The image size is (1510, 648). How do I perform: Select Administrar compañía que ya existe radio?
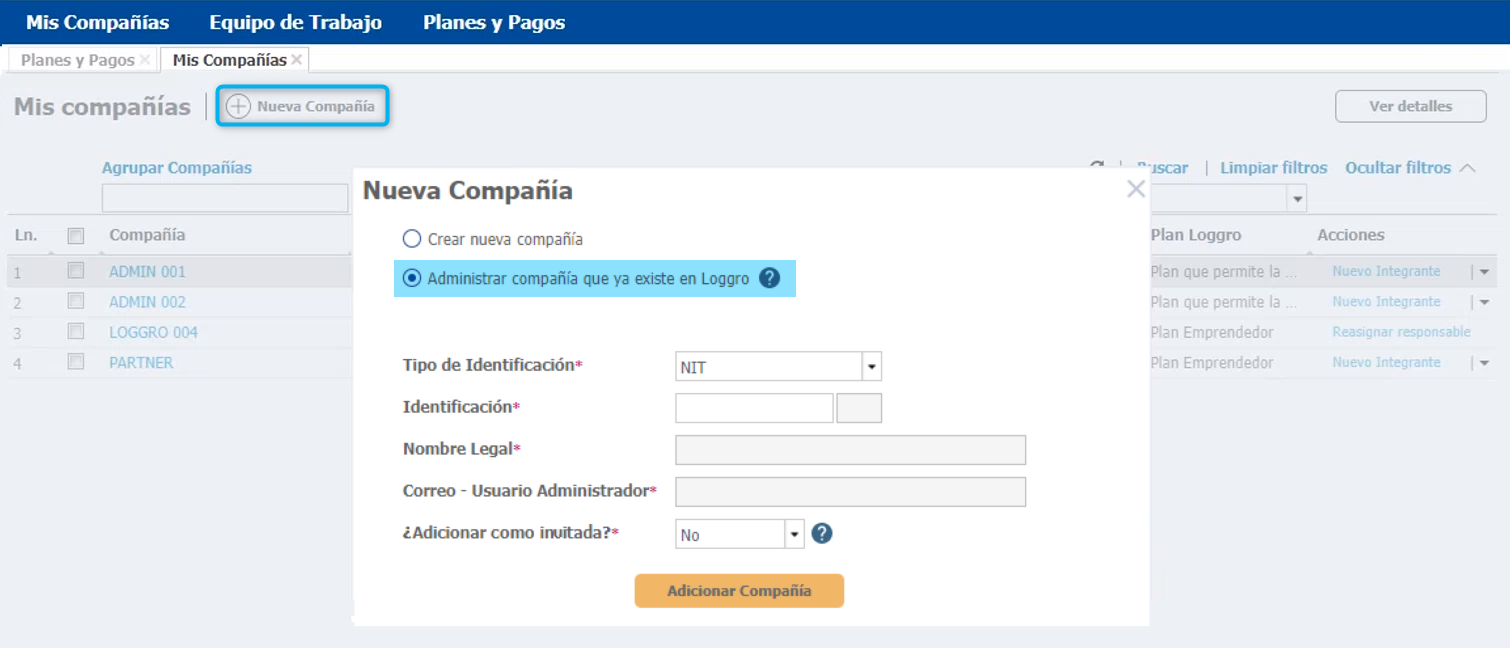[x=412, y=279]
